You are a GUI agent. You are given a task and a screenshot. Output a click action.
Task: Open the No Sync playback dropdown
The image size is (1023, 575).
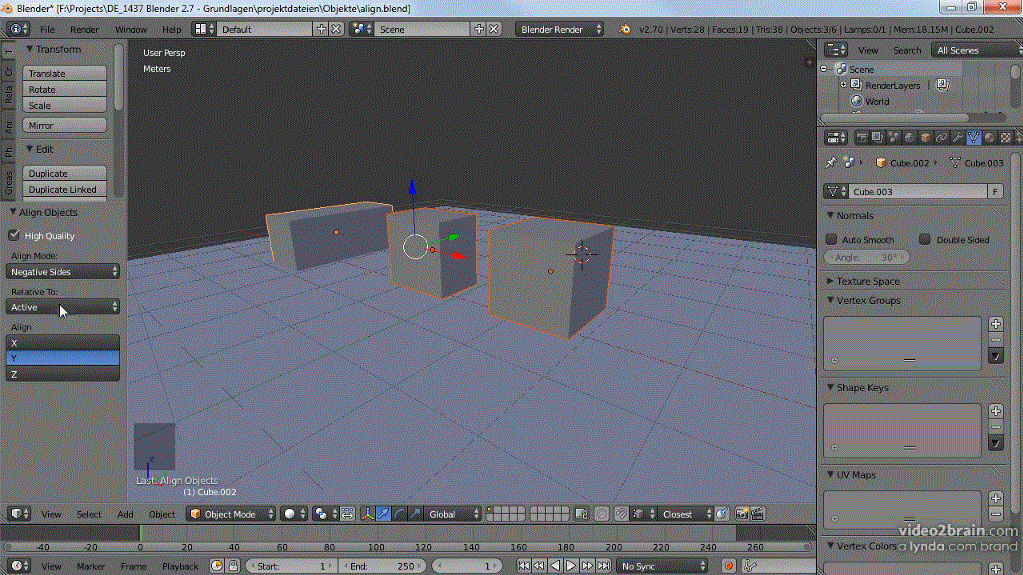[662, 566]
